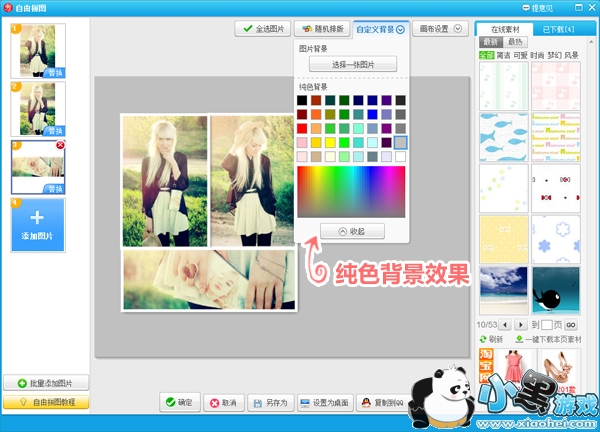600x432 pixels.
Task: Filter materials by 简洁
Action: [503, 55]
